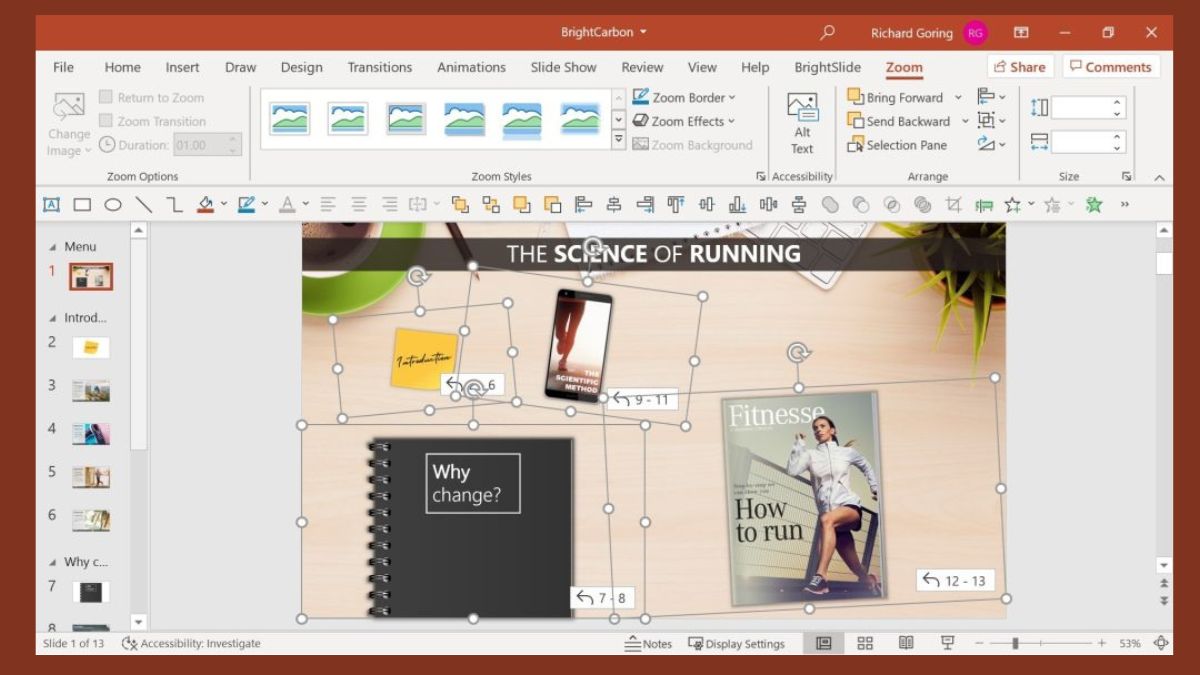
Task: Open the Zoom Effects dropdown
Action: click(685, 121)
